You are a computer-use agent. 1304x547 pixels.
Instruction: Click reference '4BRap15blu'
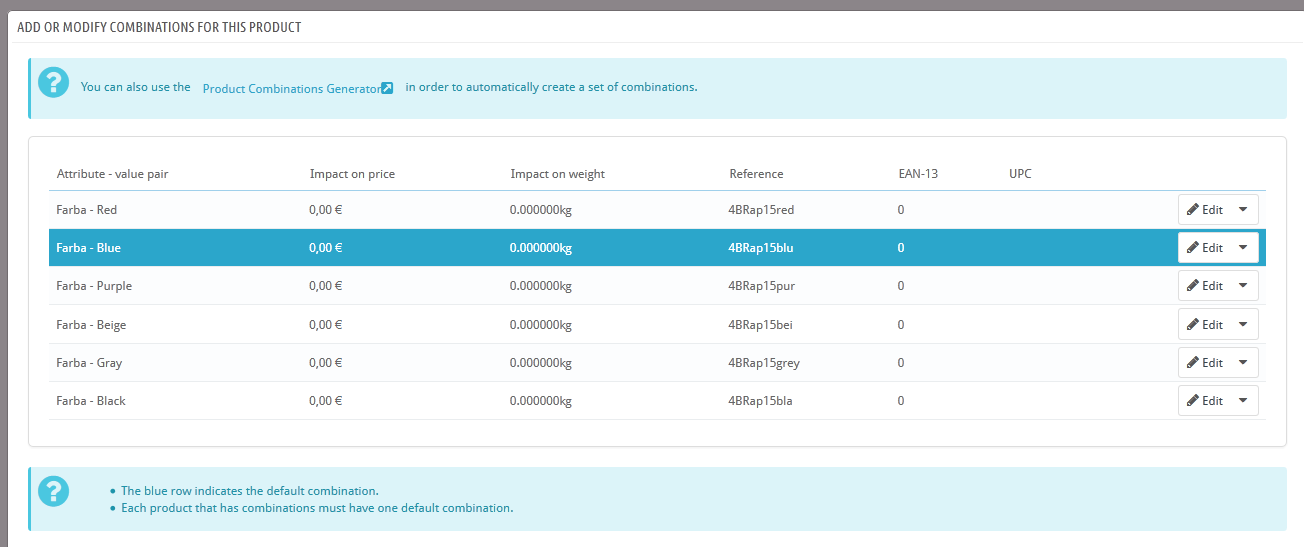(761, 248)
